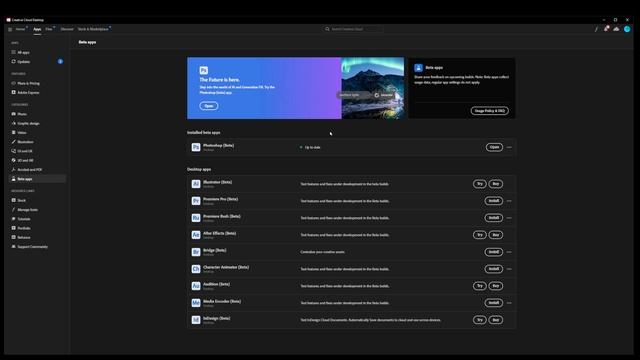Switch to the Files tab

[x=49, y=29]
